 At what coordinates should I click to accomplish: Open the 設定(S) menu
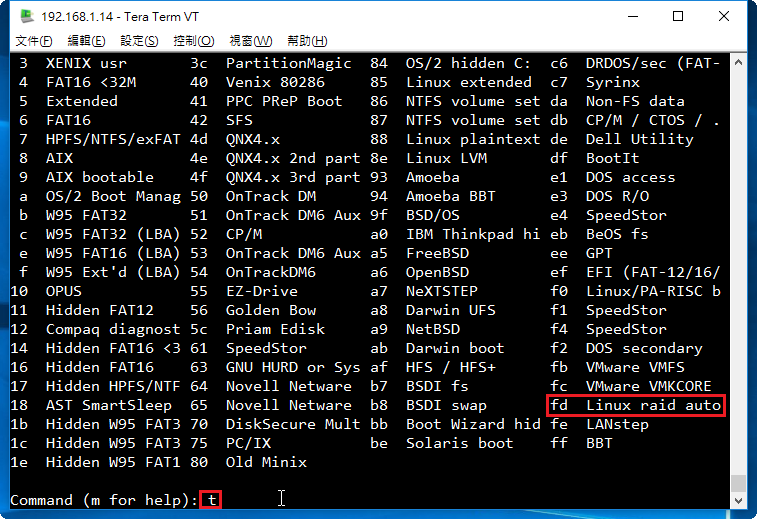(139, 41)
